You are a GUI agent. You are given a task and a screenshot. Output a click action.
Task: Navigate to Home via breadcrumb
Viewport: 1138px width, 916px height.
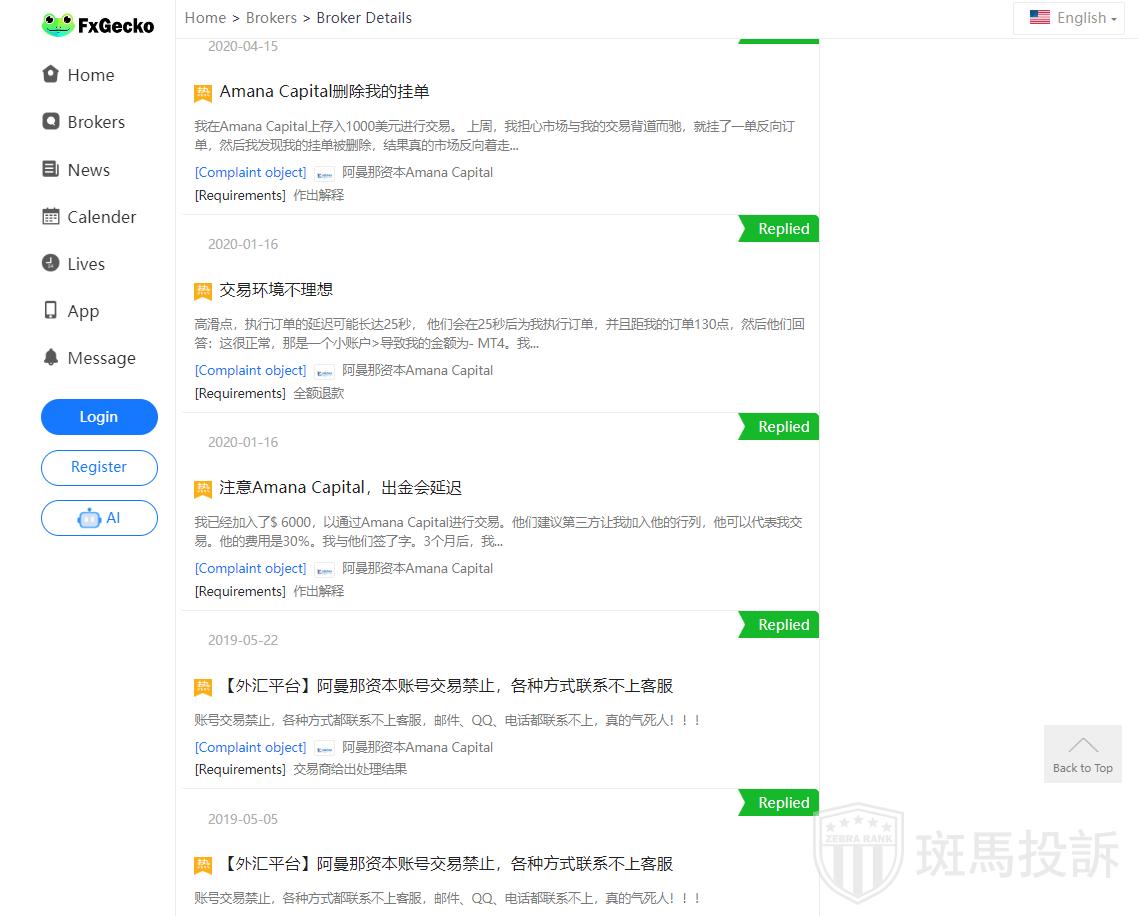(x=205, y=18)
